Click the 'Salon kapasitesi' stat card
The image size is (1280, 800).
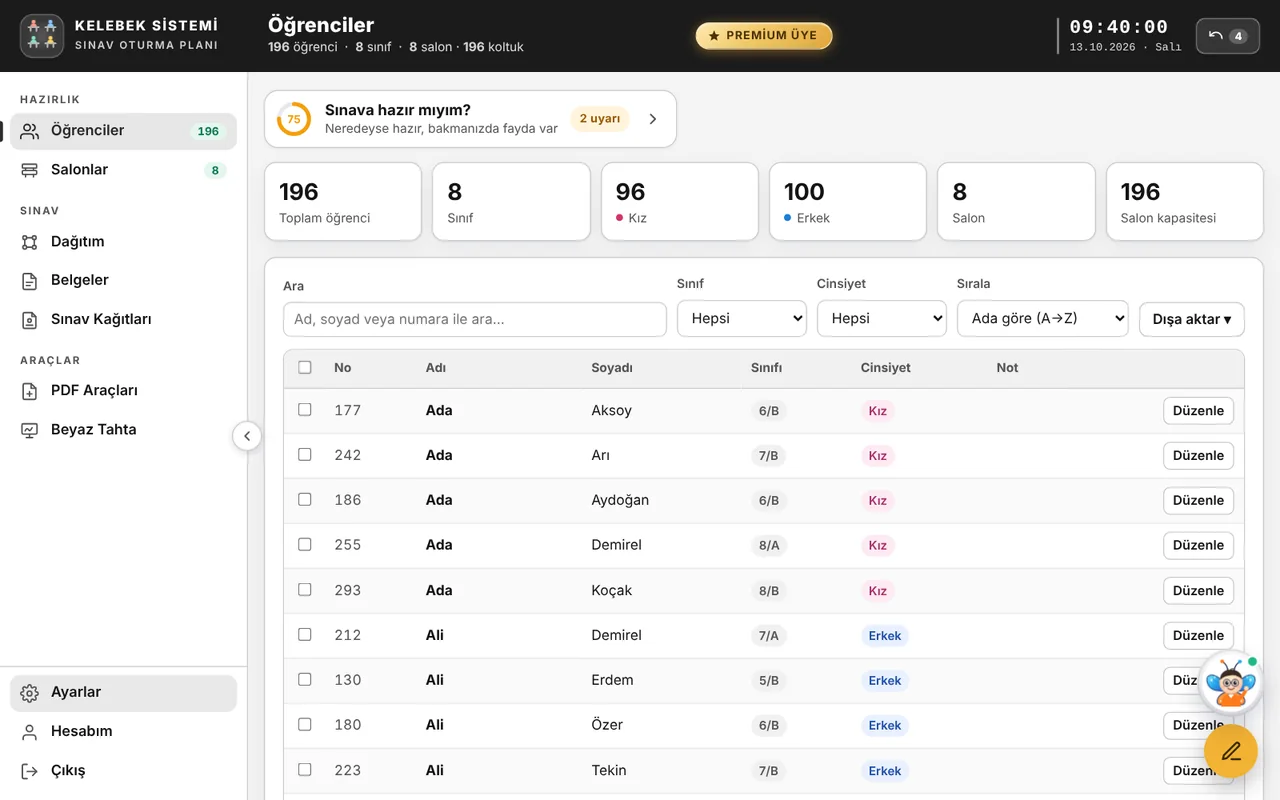pos(1185,202)
